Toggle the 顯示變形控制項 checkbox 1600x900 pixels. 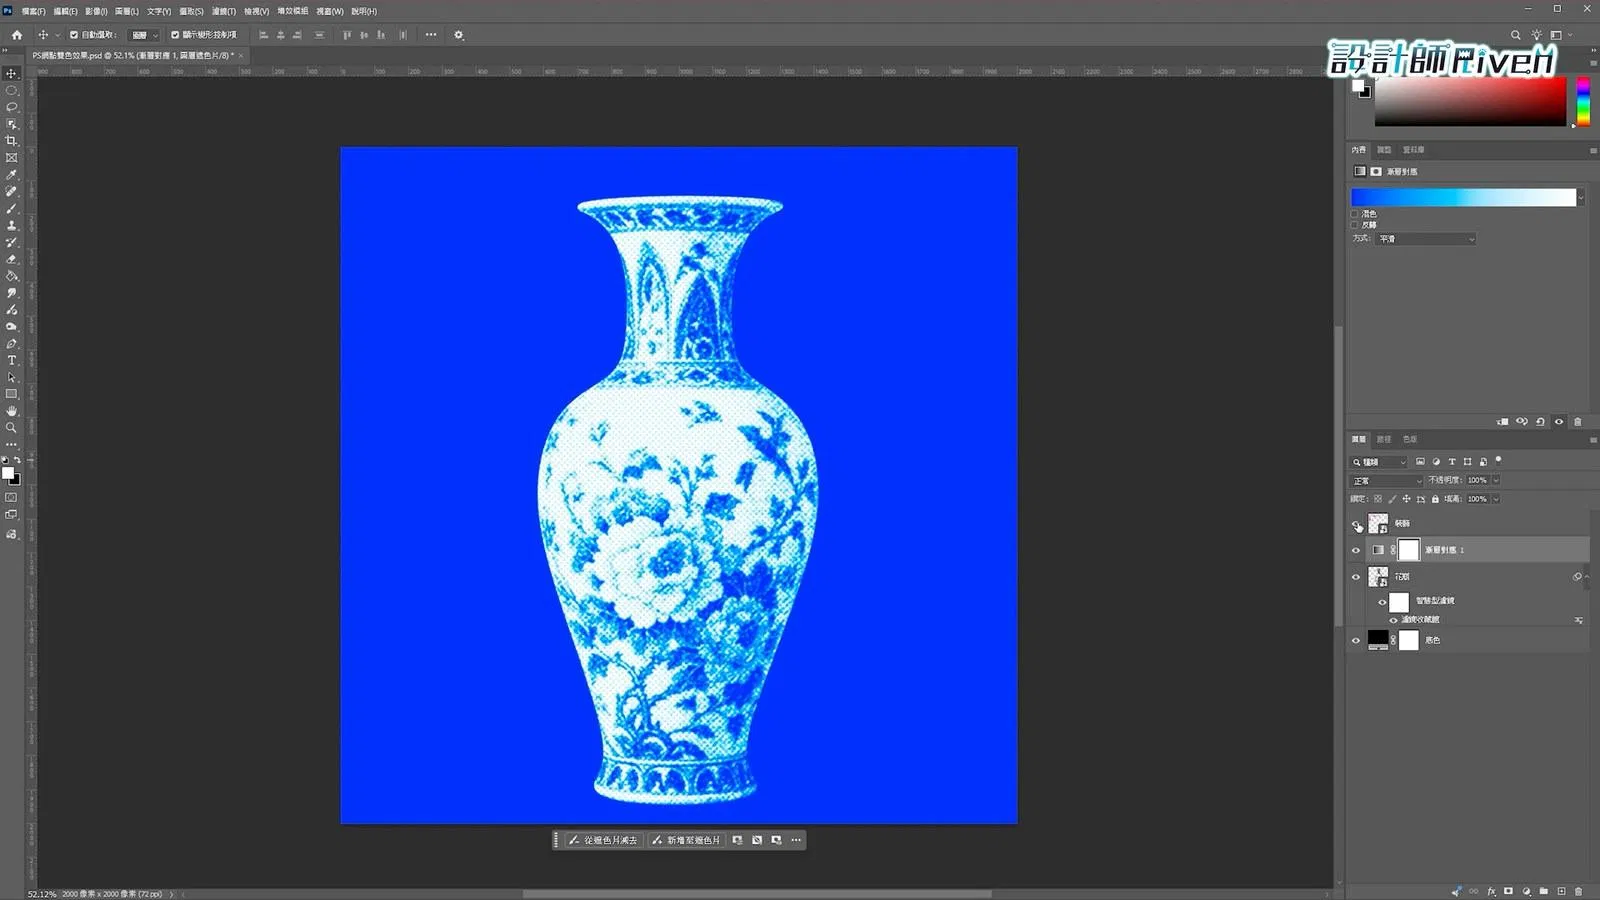point(175,35)
